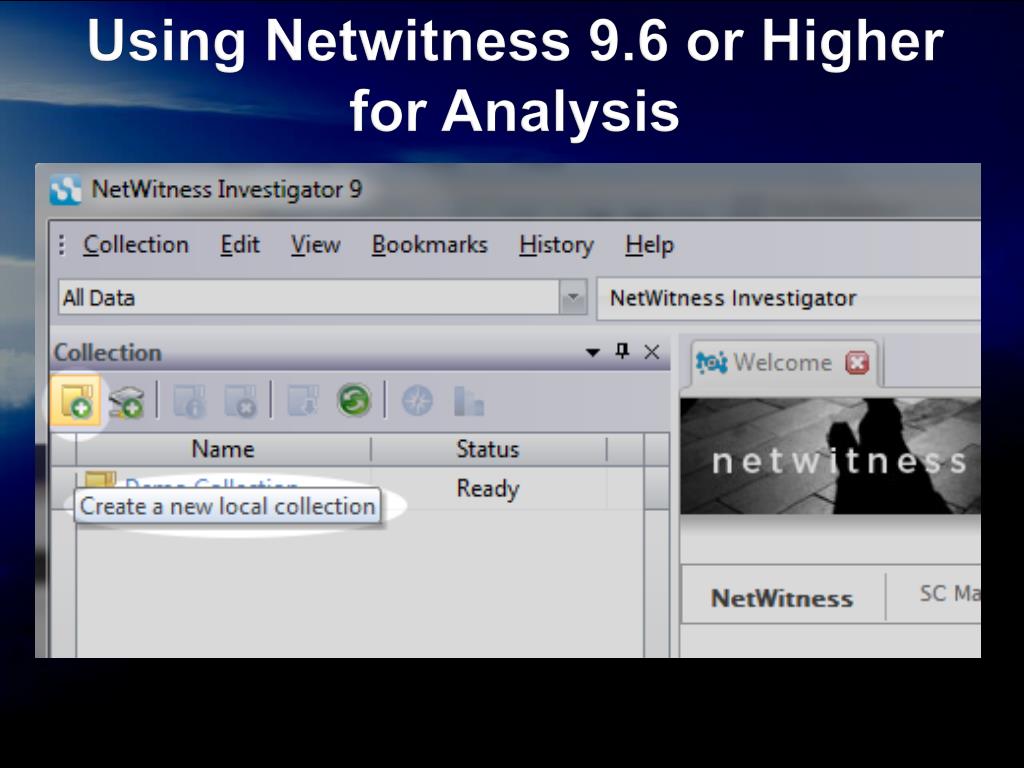1024x768 pixels.
Task: Click the import folder icon with down arrow
Action: pos(303,400)
